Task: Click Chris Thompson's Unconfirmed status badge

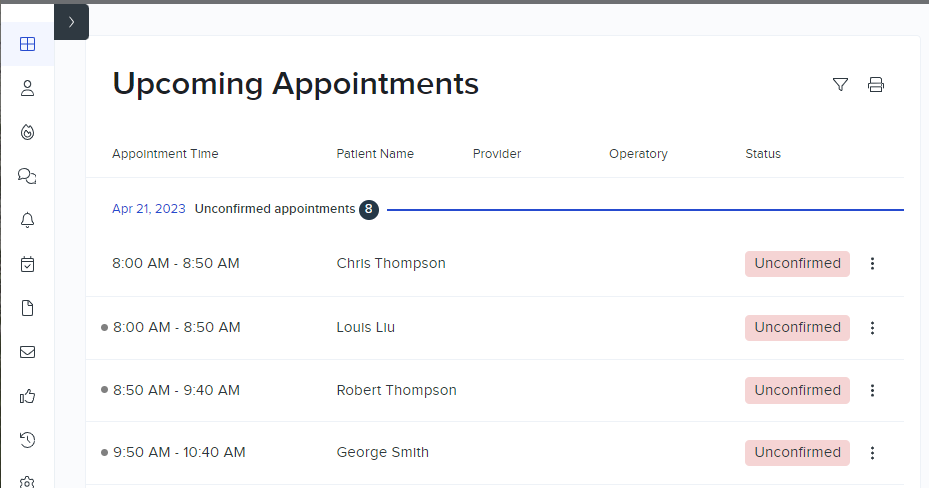Action: pos(797,264)
